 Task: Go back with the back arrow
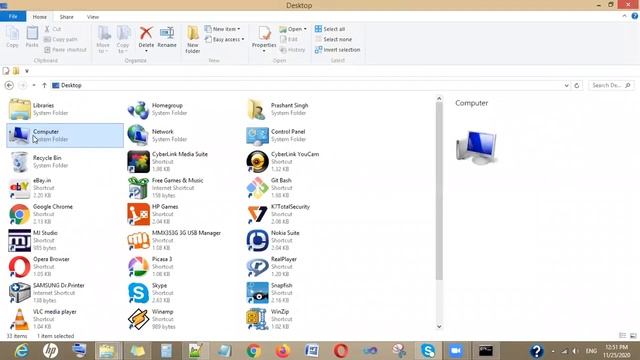click(9, 85)
